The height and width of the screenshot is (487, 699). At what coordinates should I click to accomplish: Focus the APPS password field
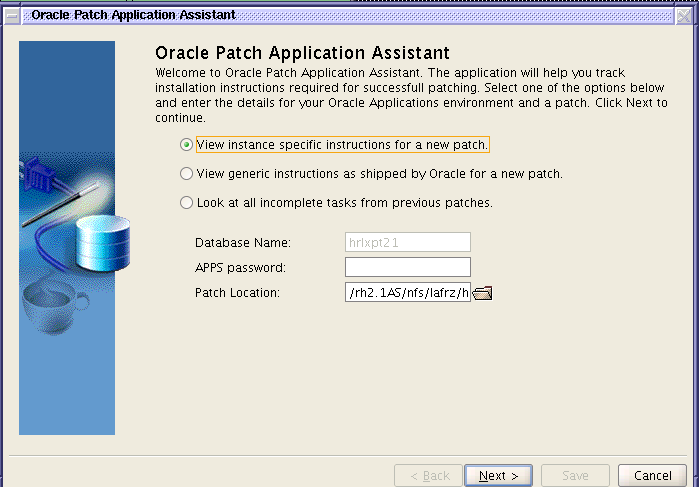click(x=407, y=267)
